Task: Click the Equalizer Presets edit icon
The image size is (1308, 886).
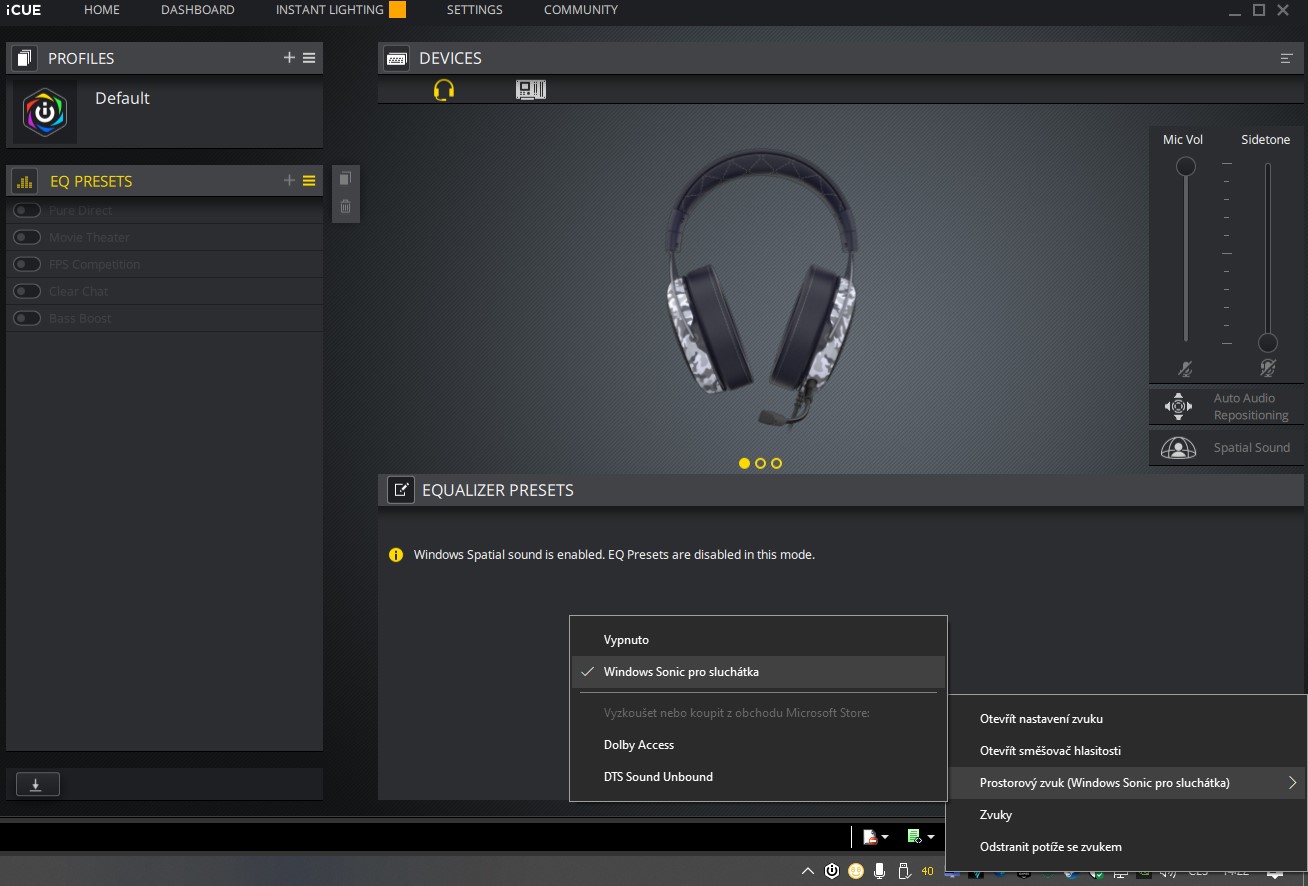Action: [x=401, y=490]
